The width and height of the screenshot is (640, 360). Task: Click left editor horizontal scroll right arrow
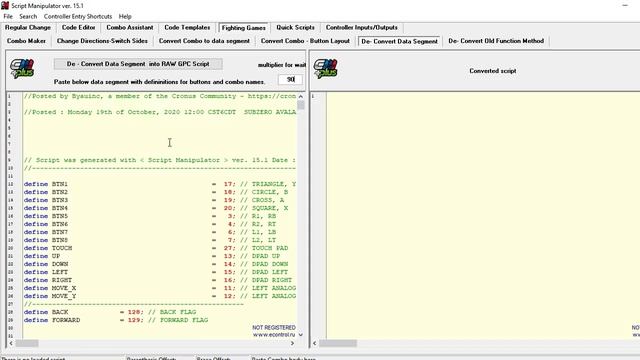pyautogui.click(x=292, y=343)
